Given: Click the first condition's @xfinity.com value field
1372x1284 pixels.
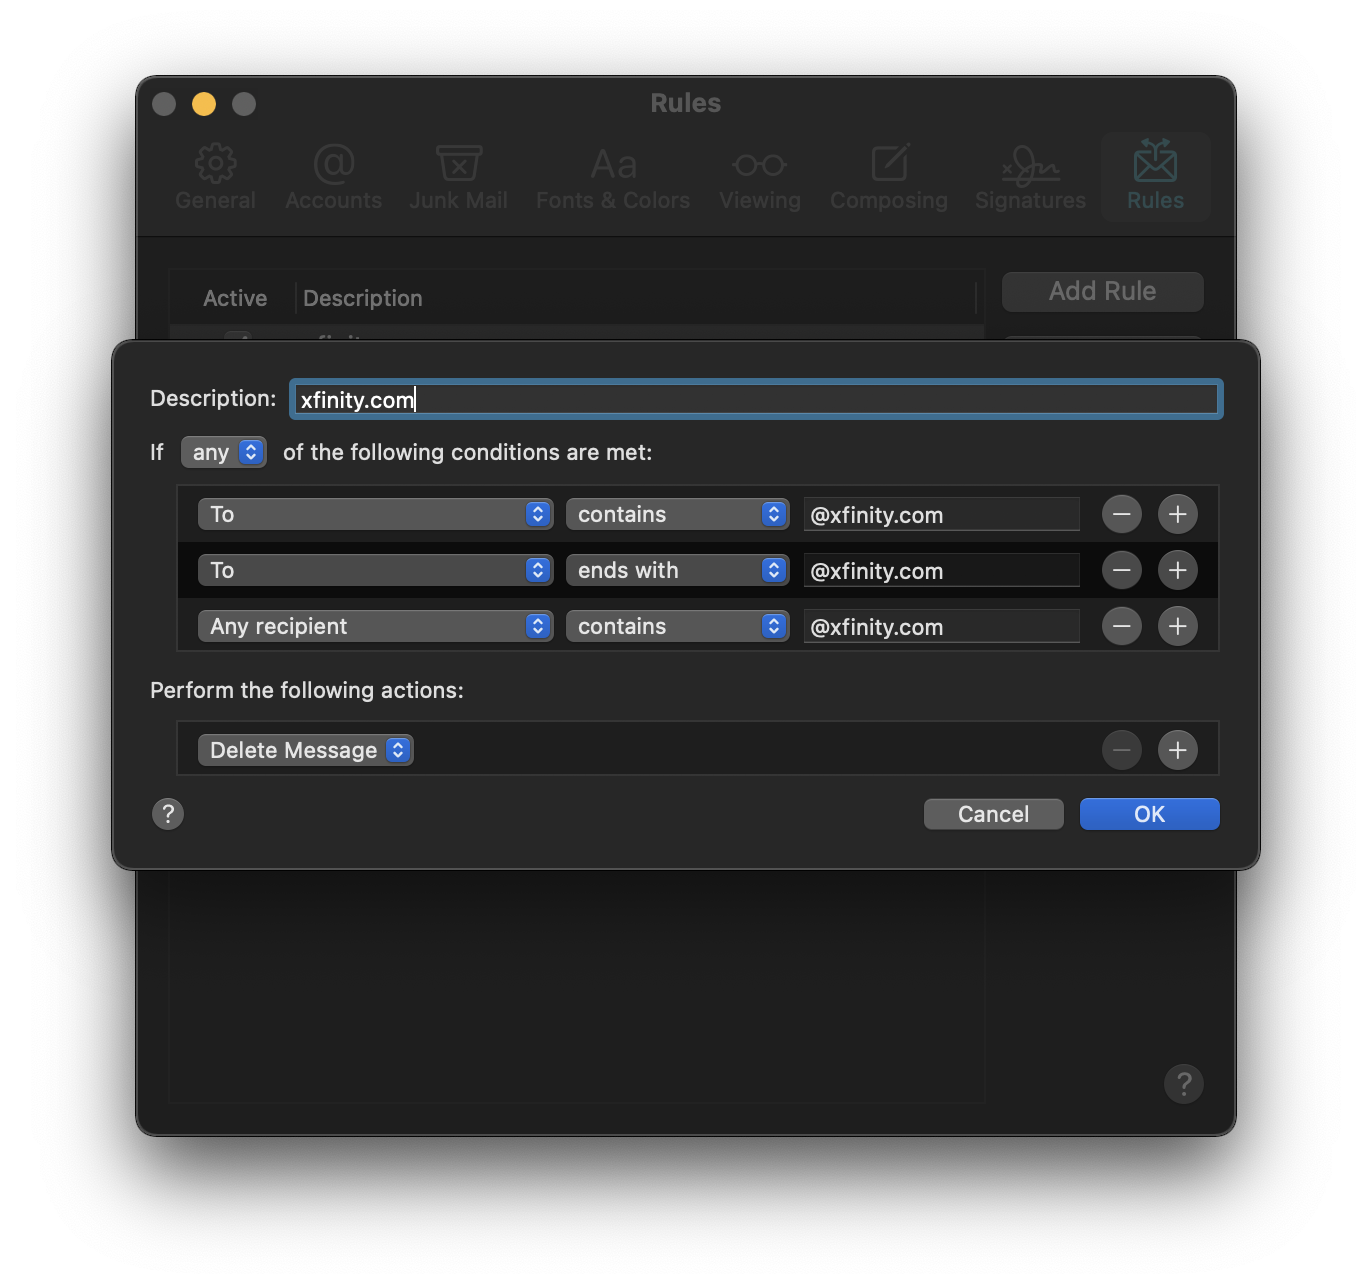Looking at the screenshot, I should click(941, 514).
